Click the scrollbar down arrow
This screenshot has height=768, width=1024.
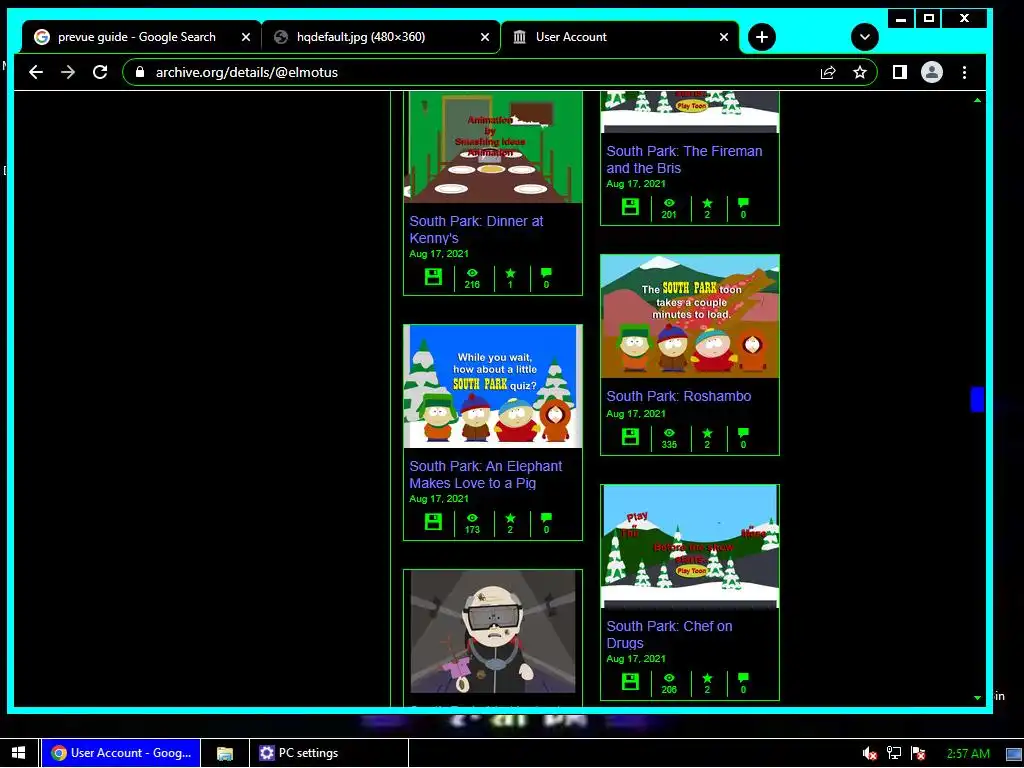pos(977,697)
